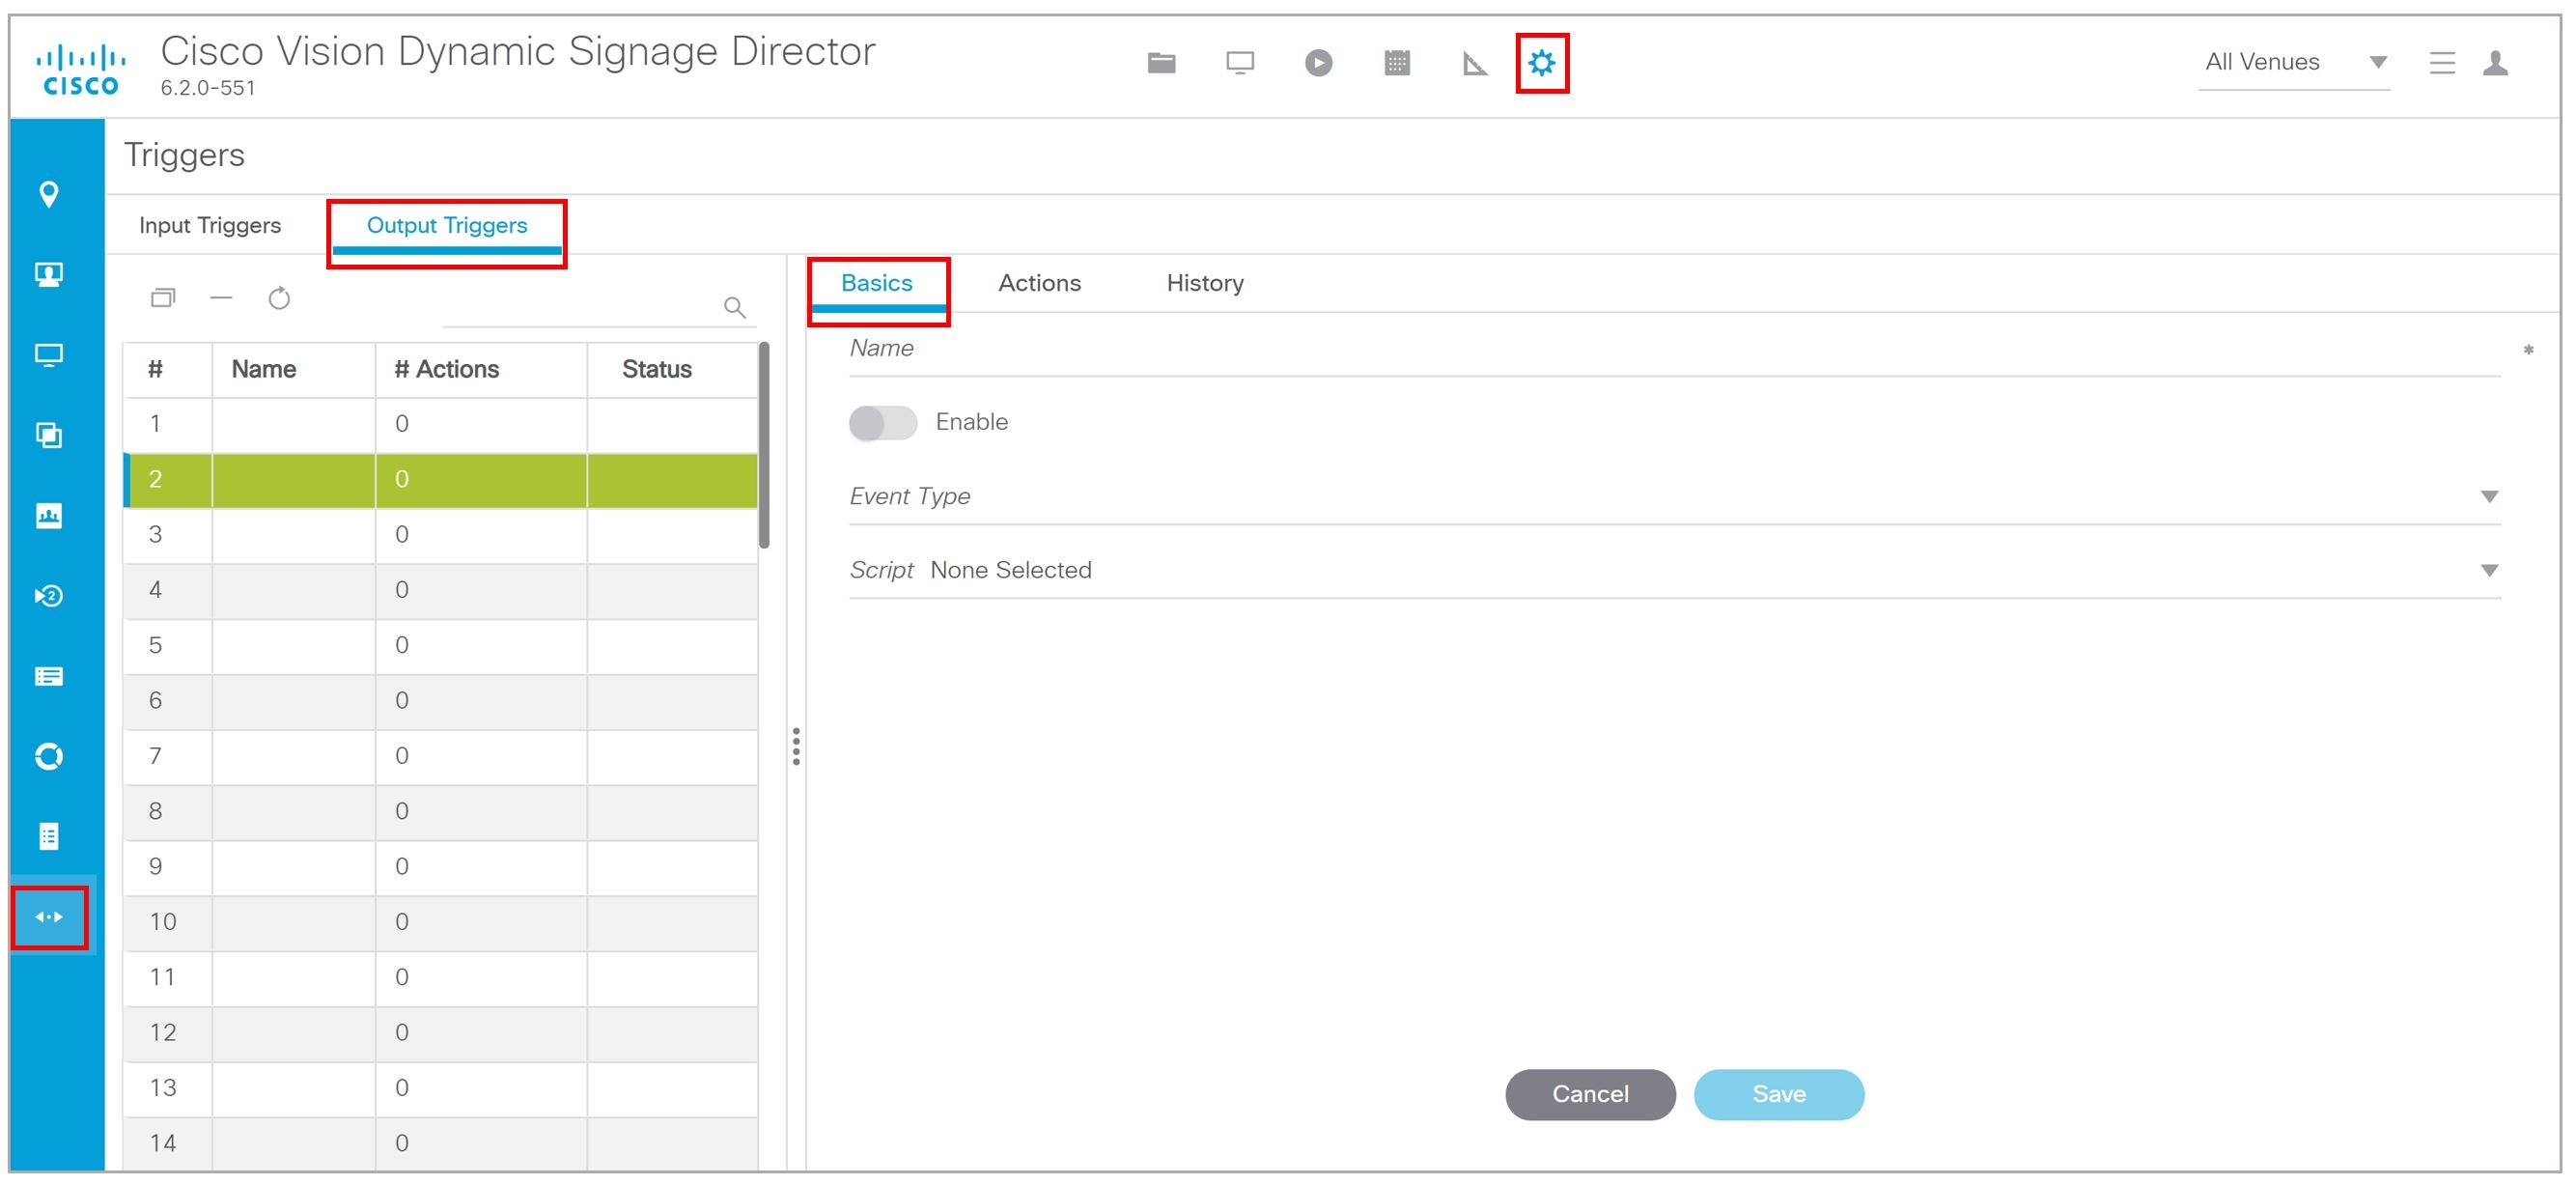Viewport: 2576px width, 1184px height.
Task: Select trigger row 7
Action: (440, 757)
